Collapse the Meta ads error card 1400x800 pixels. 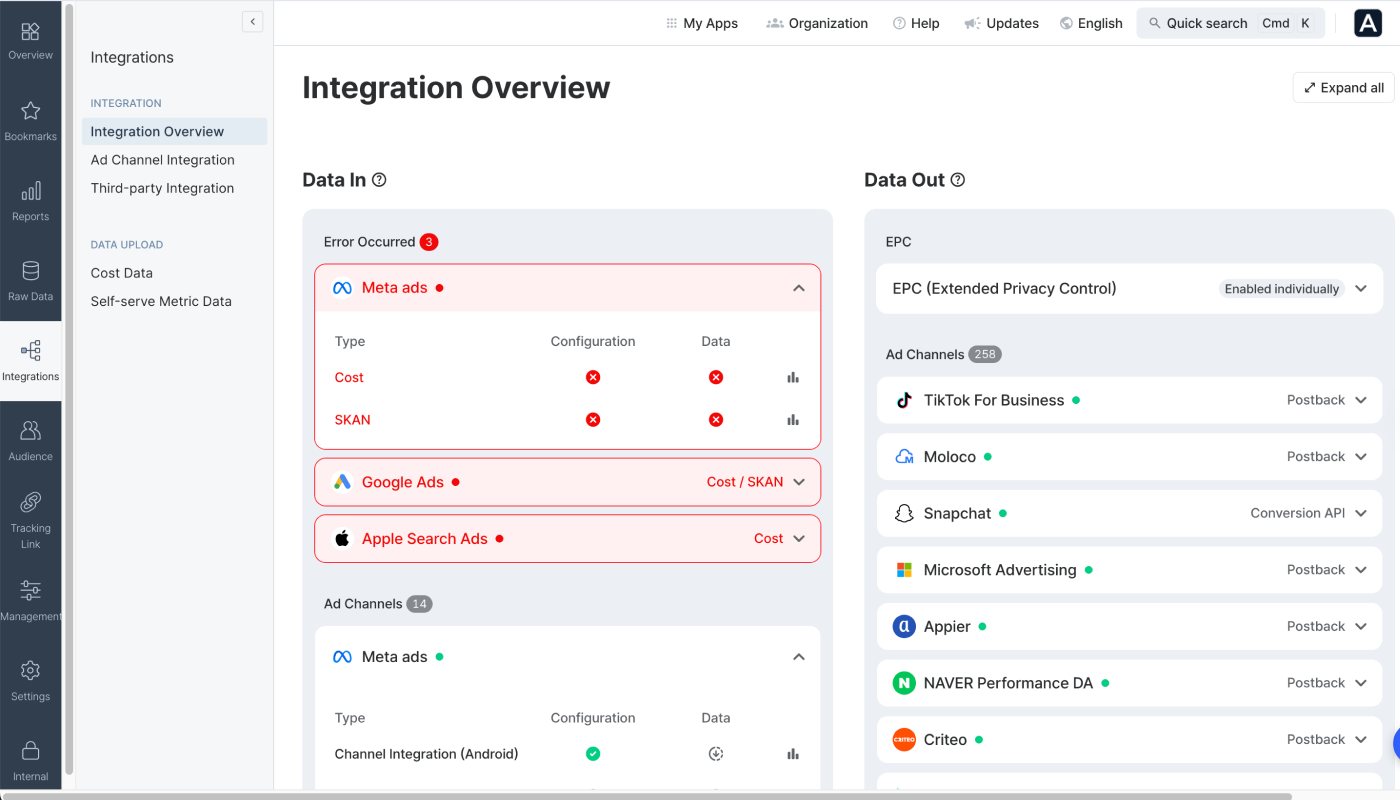799,288
